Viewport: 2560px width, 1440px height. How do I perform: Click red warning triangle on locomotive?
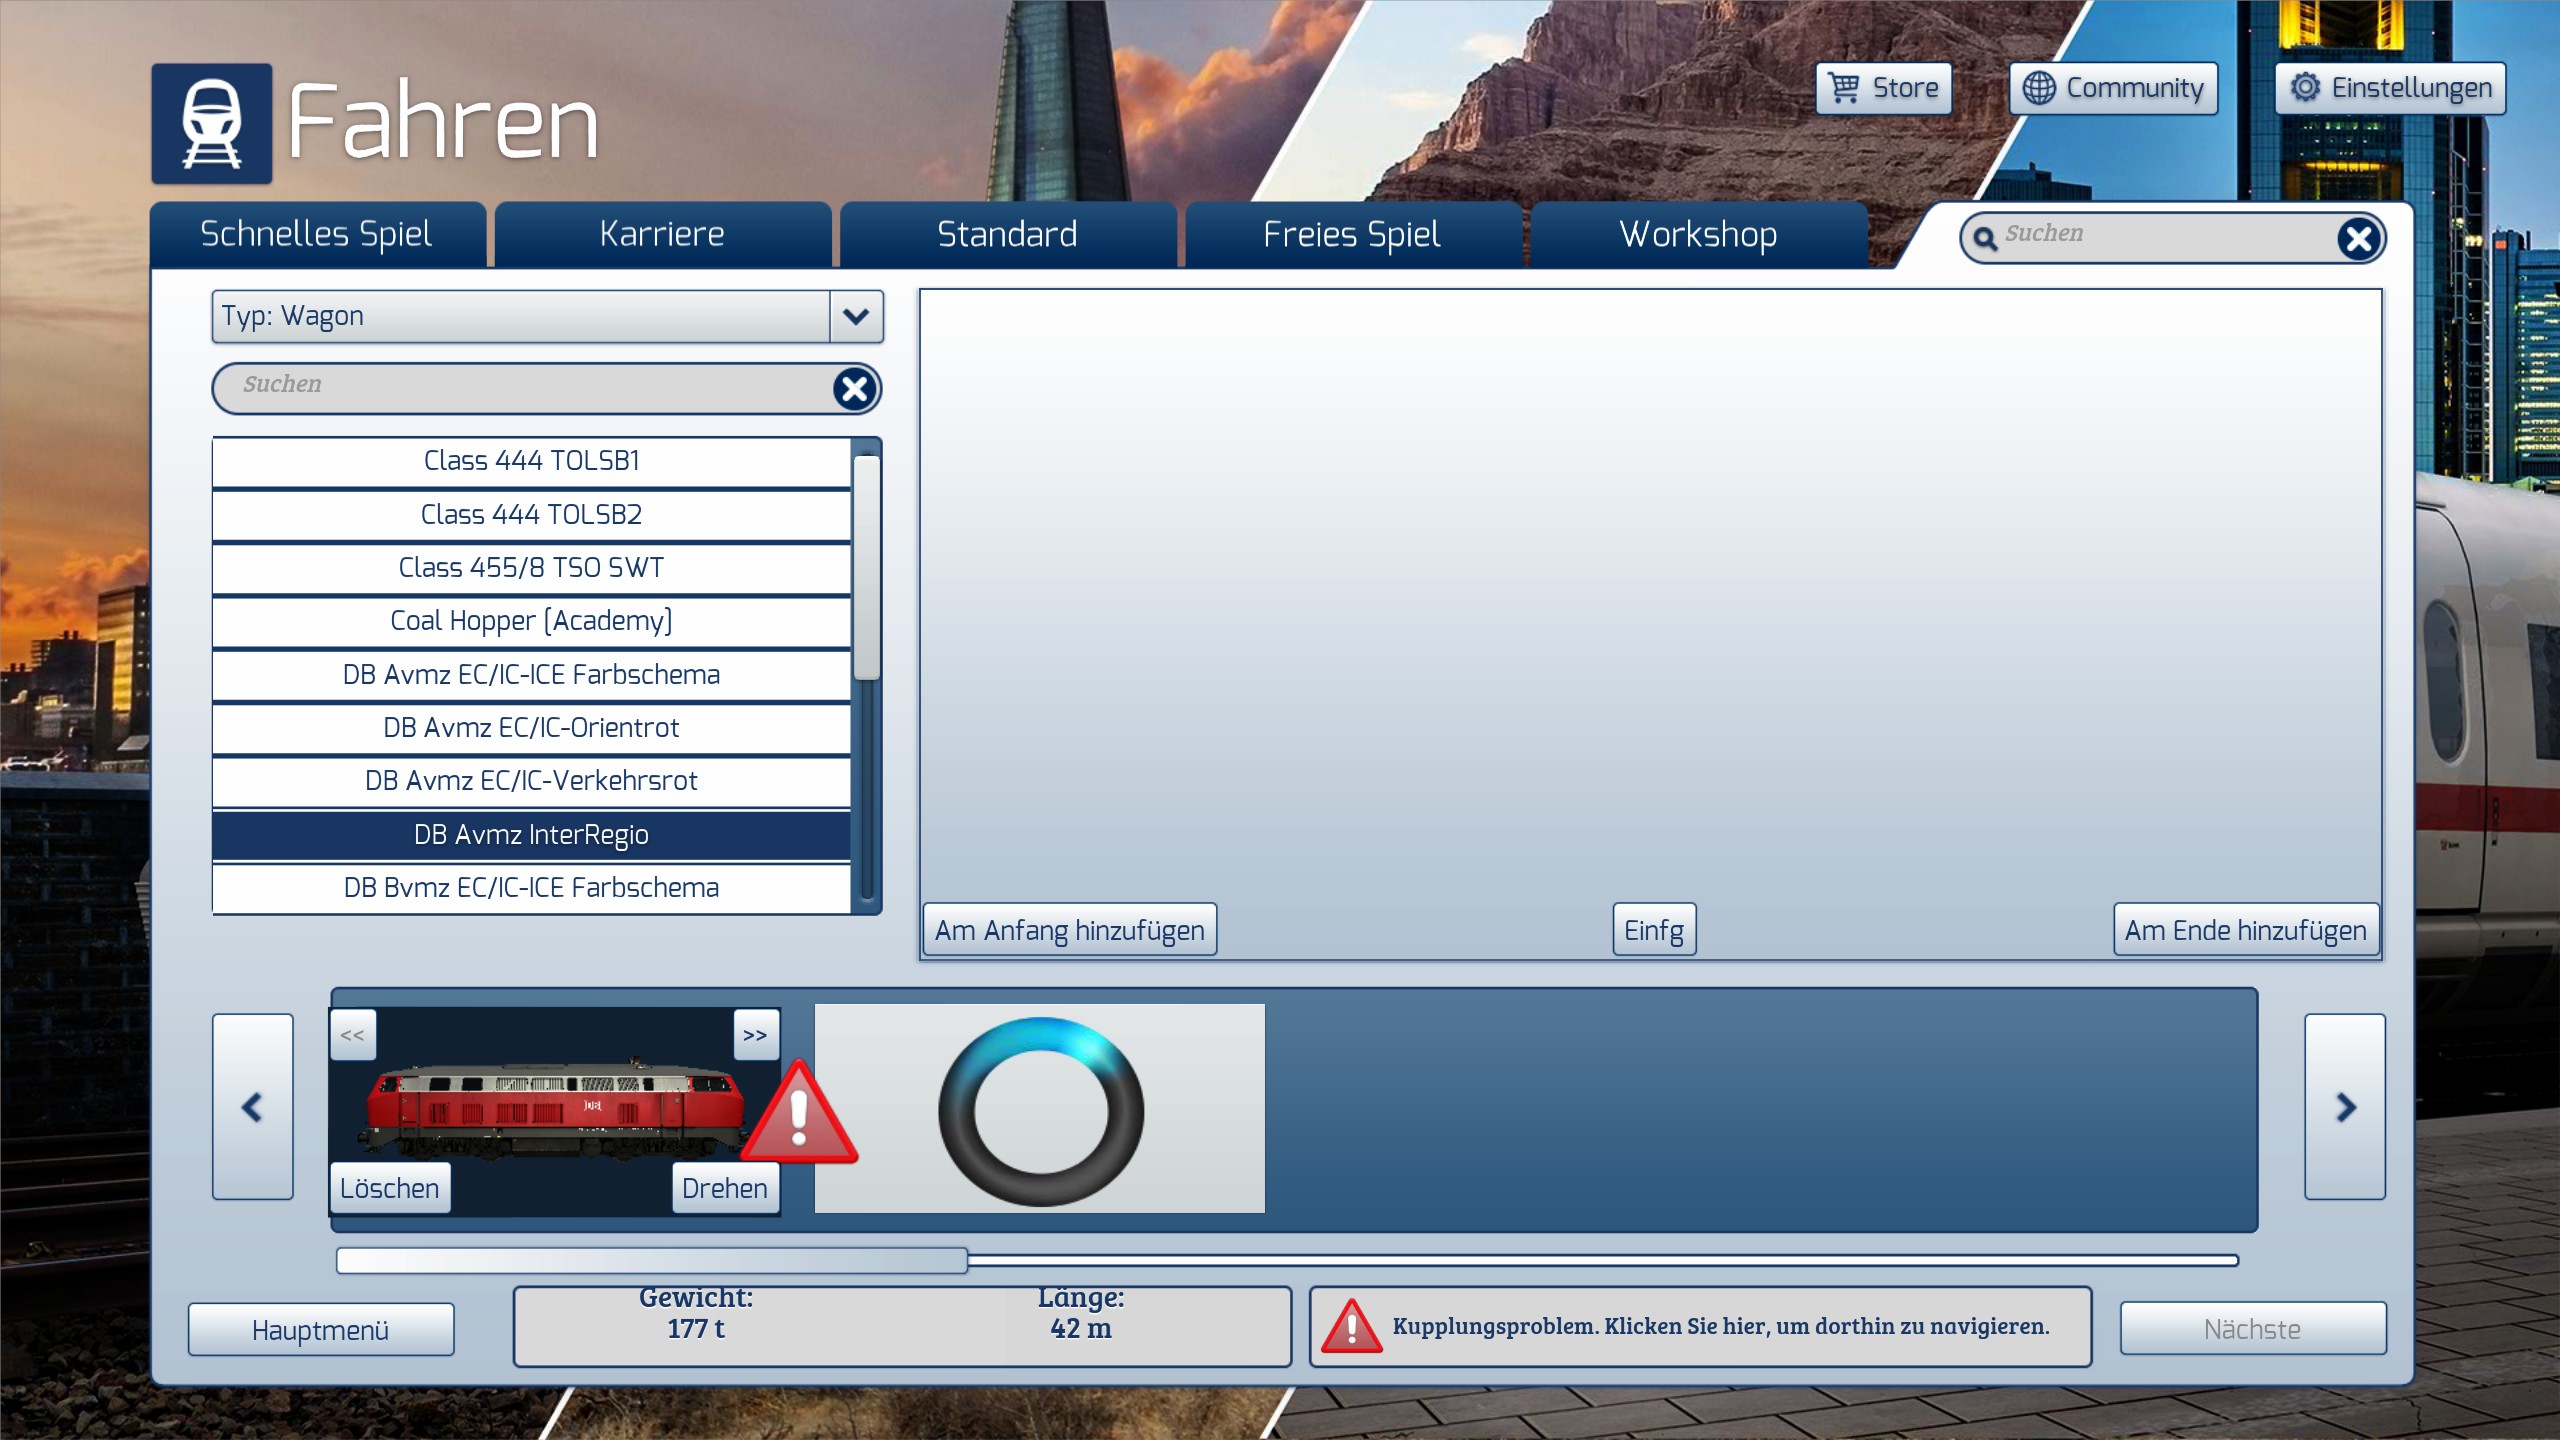799,1116
